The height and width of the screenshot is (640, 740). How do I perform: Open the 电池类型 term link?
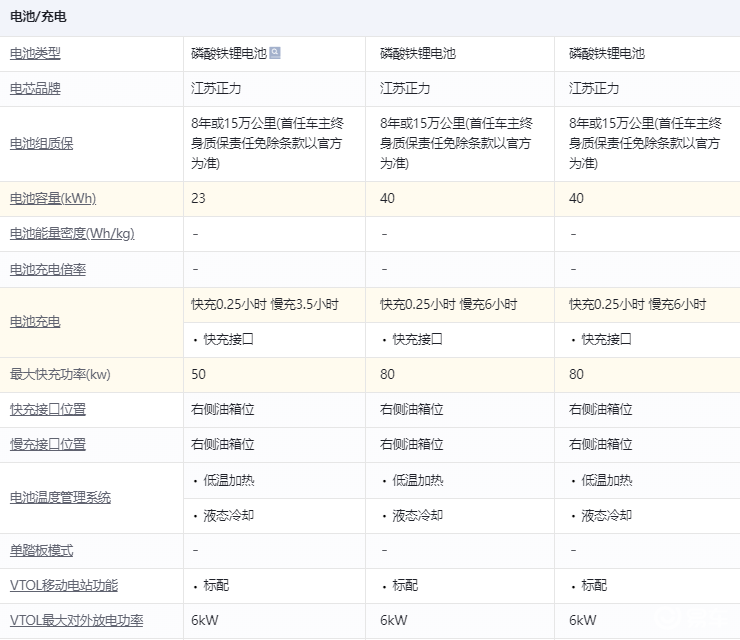[x=35, y=54]
